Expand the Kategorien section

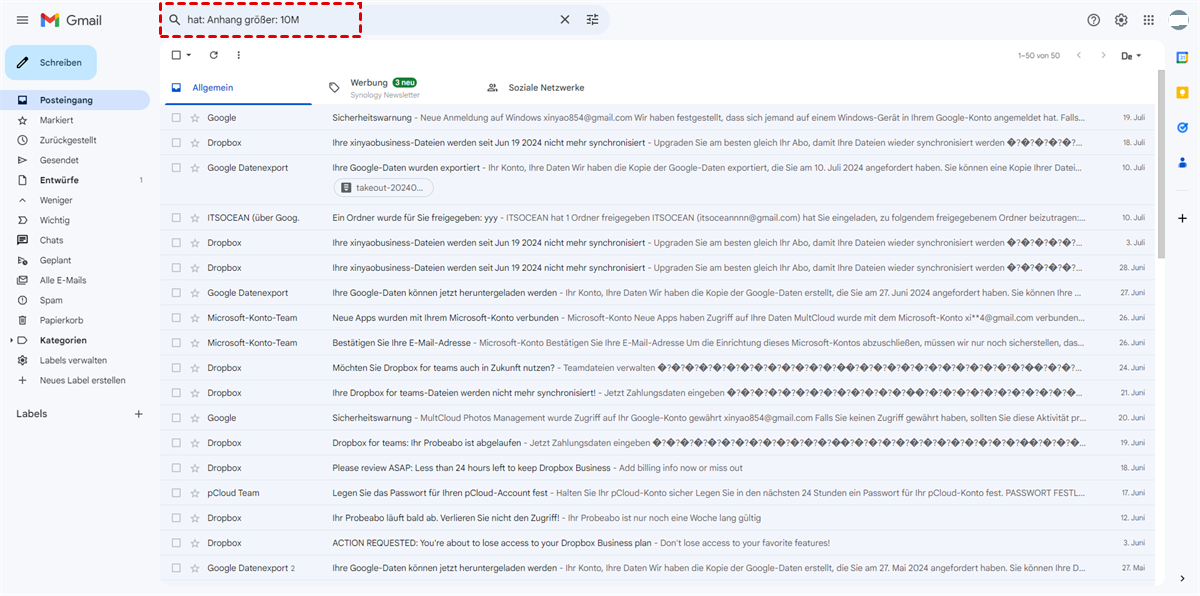click(11, 340)
